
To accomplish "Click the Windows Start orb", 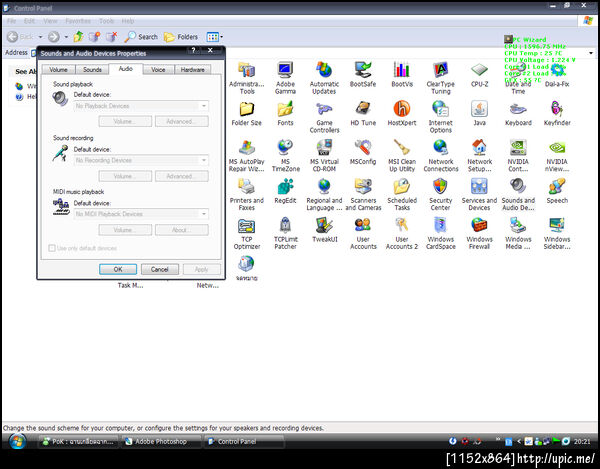I will point(17,441).
